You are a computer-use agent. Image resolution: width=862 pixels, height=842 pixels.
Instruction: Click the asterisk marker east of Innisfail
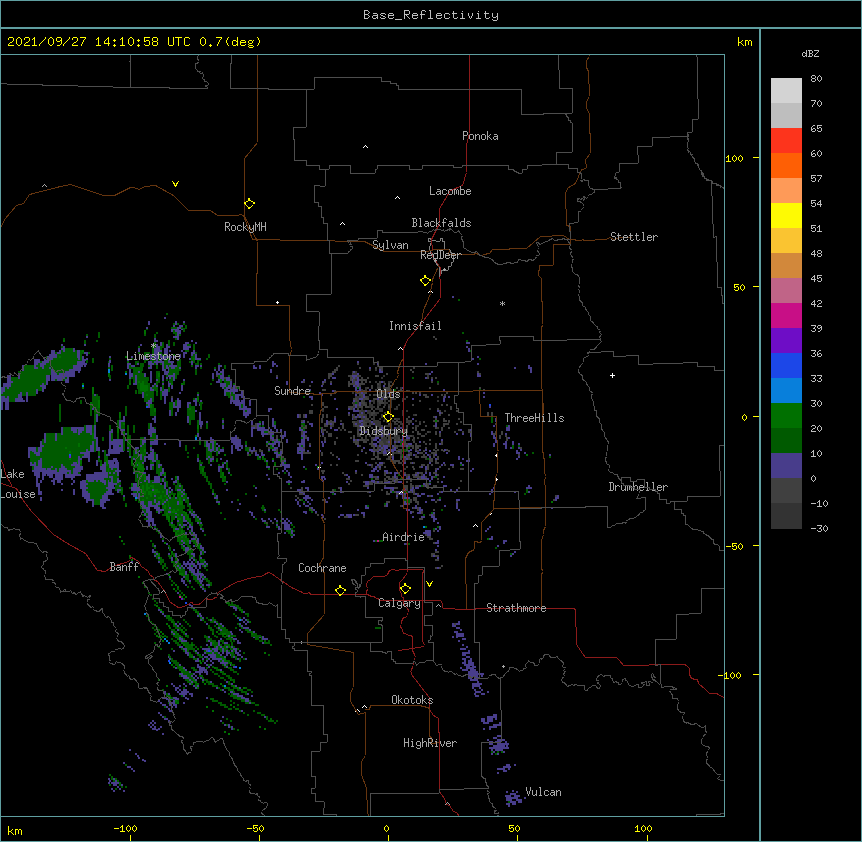[502, 304]
